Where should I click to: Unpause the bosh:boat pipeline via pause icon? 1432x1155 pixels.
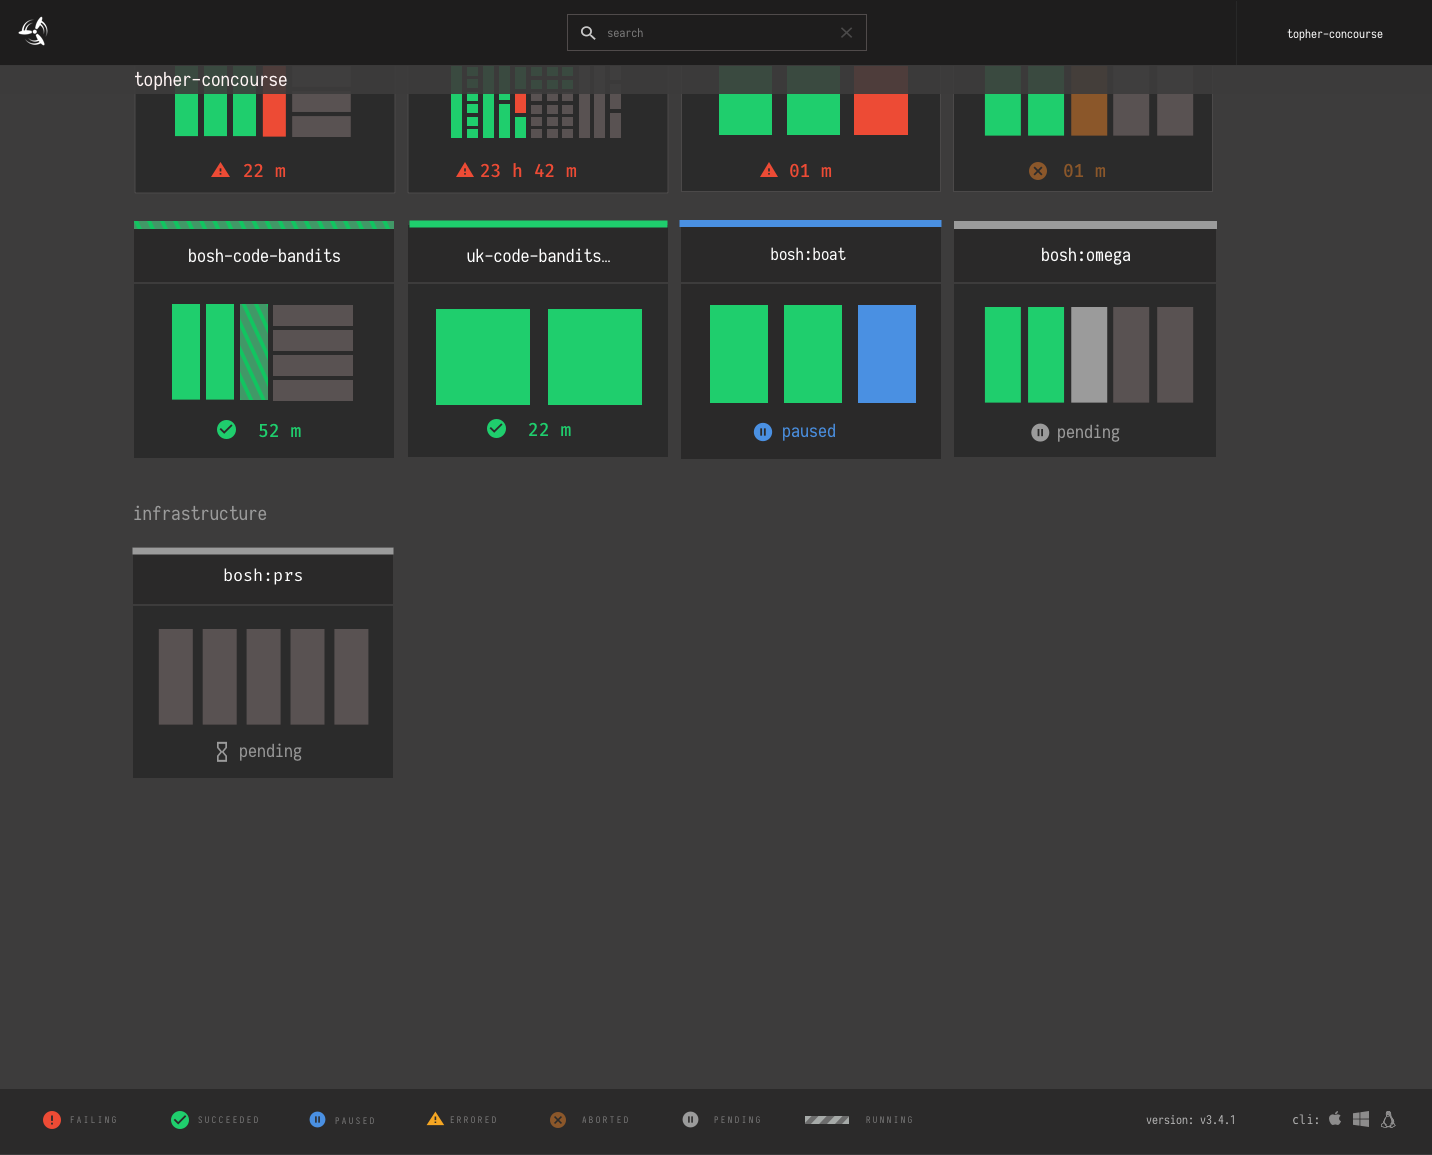(x=763, y=432)
